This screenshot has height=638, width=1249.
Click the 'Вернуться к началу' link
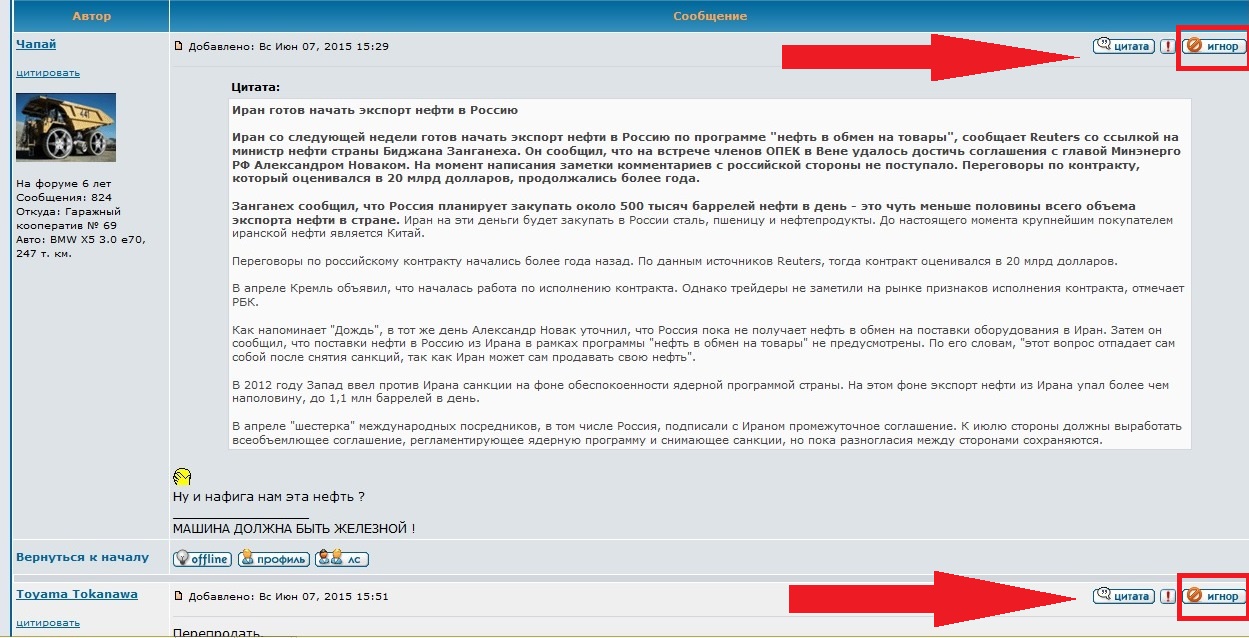coord(82,557)
